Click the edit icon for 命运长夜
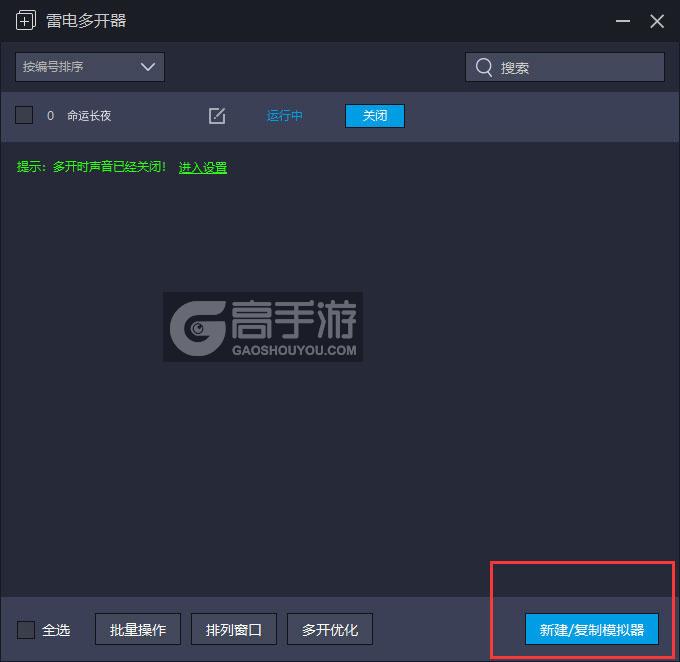This screenshot has height=662, width=680. [x=217, y=116]
